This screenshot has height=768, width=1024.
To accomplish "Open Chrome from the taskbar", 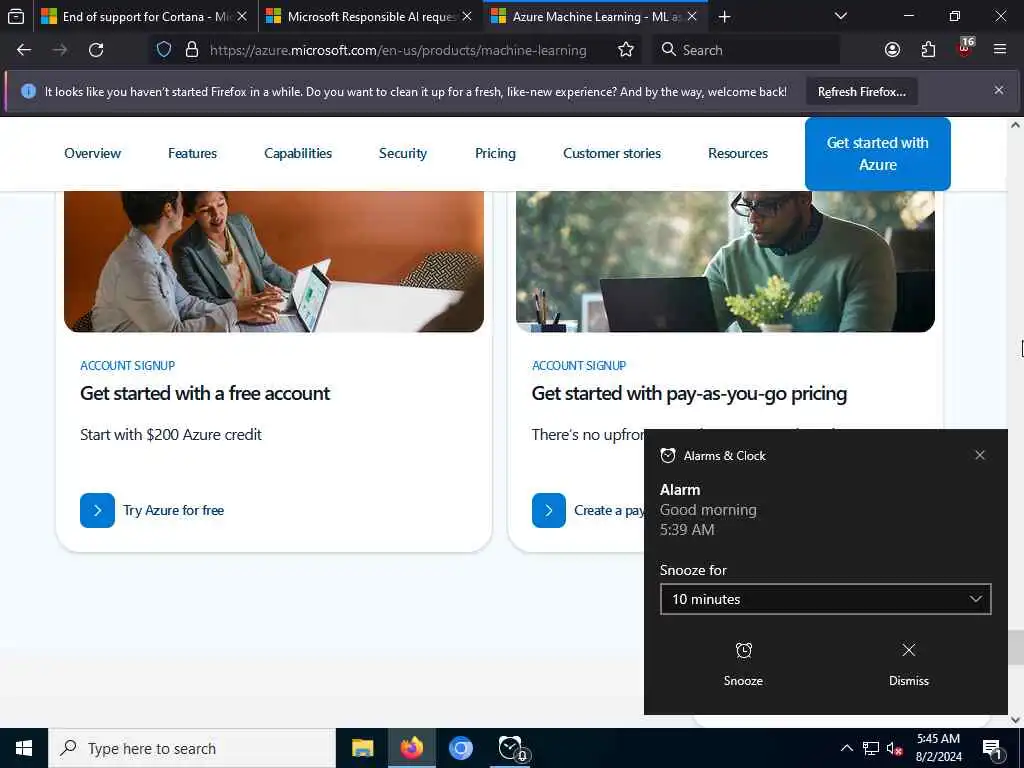I will click(x=460, y=748).
